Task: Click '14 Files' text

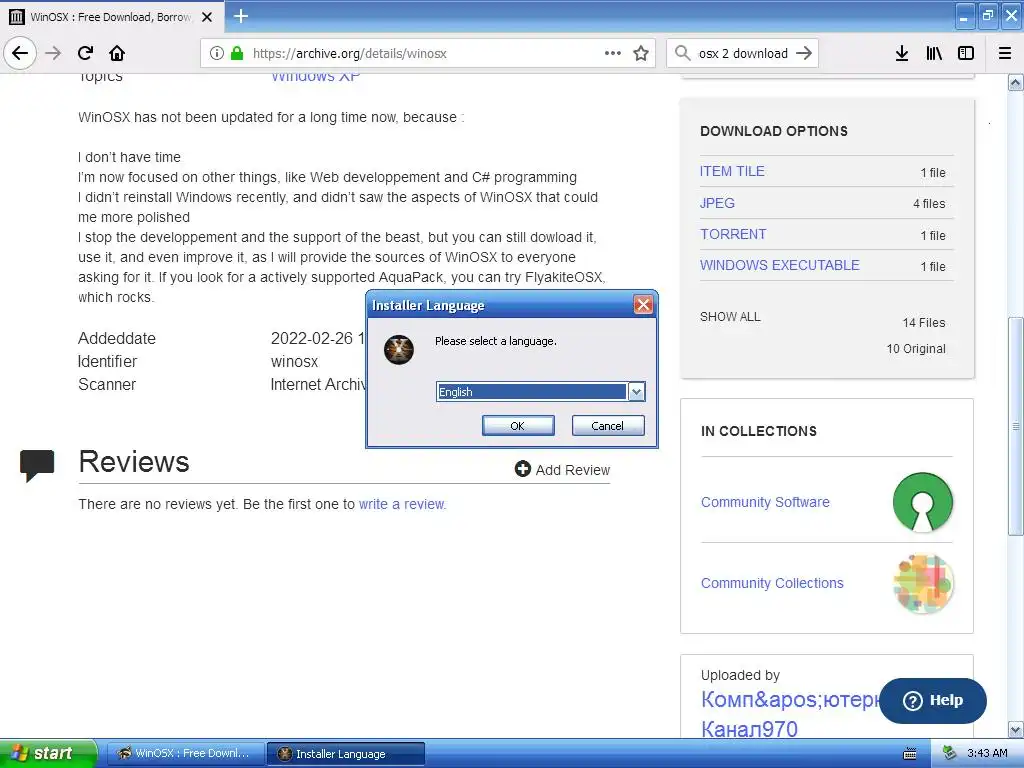Action: [x=923, y=323]
